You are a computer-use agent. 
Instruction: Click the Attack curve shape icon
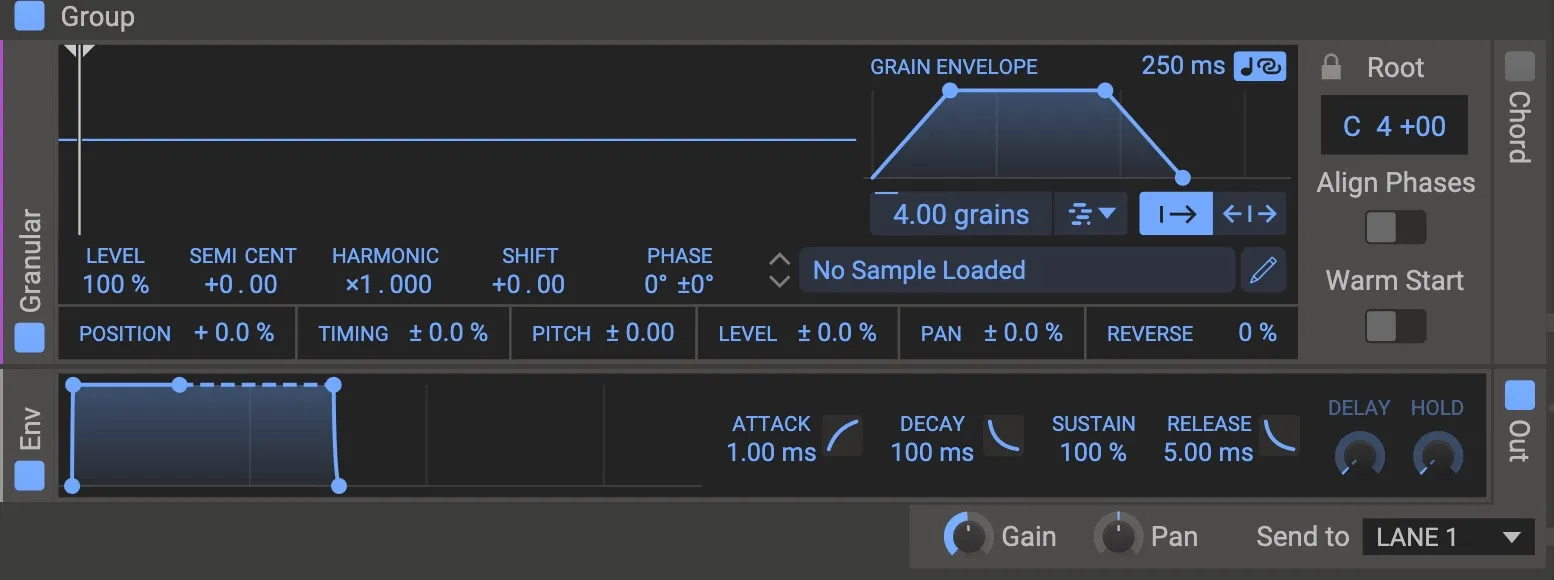click(843, 435)
